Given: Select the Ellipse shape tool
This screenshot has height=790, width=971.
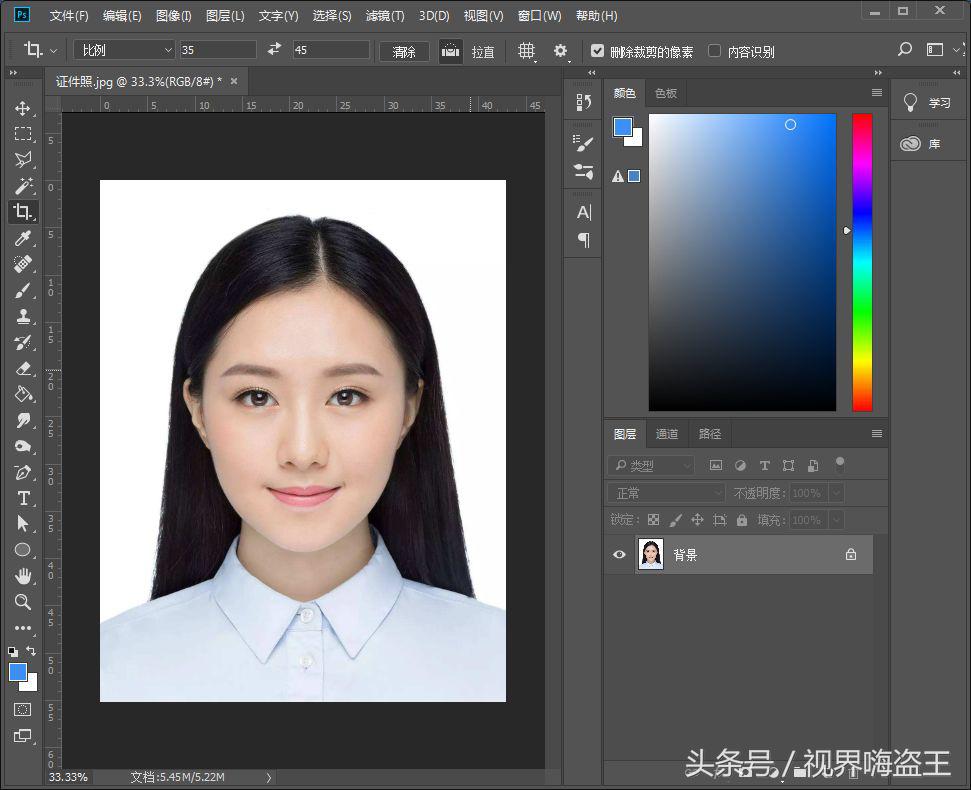Looking at the screenshot, I should (23, 550).
